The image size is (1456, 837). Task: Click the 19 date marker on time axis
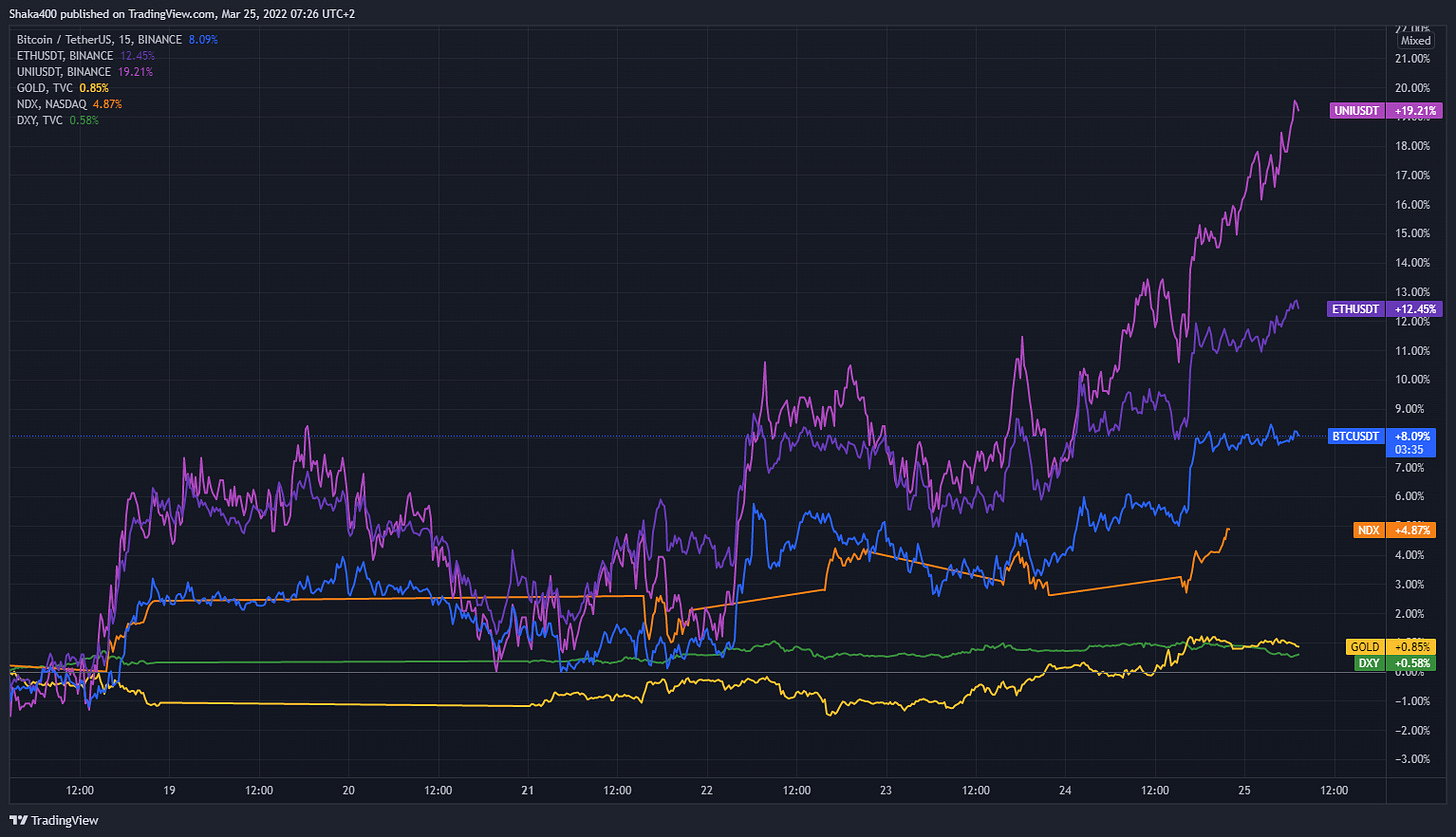pyautogui.click(x=169, y=788)
